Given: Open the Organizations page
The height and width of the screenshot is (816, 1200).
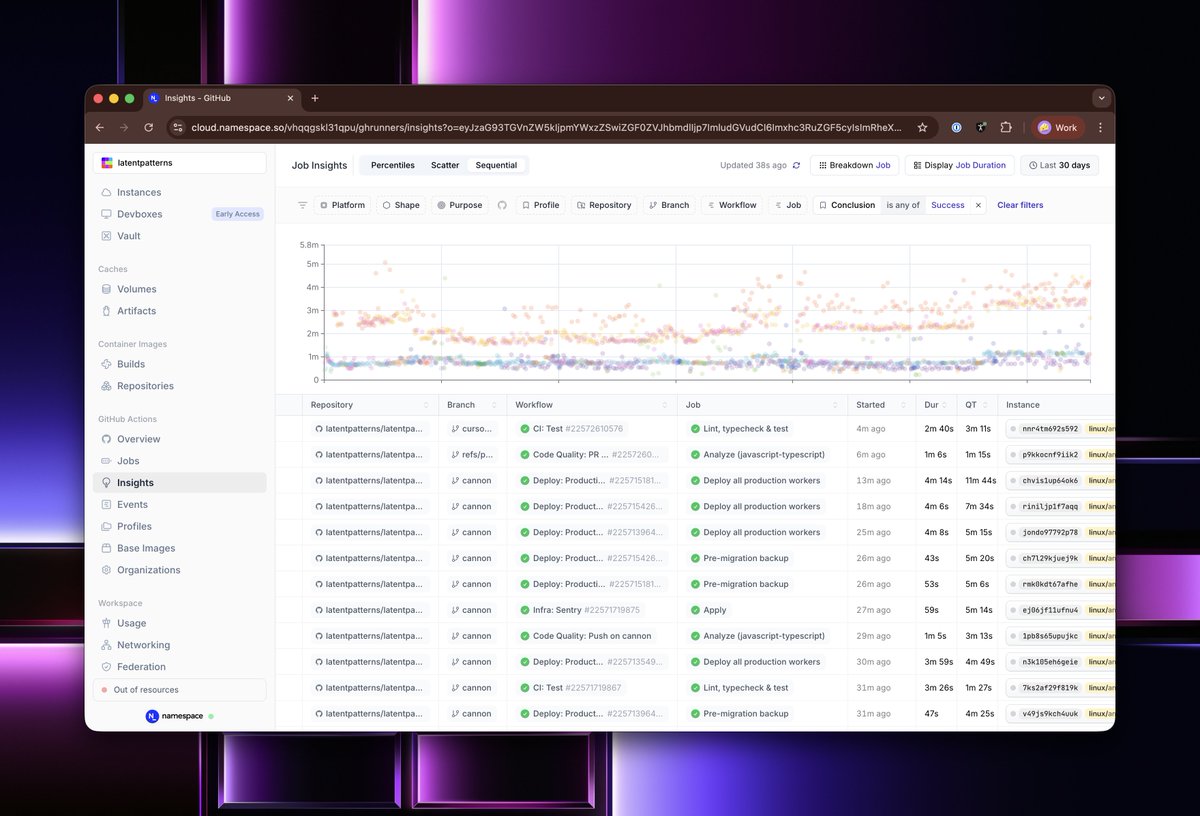Looking at the screenshot, I should pos(148,570).
